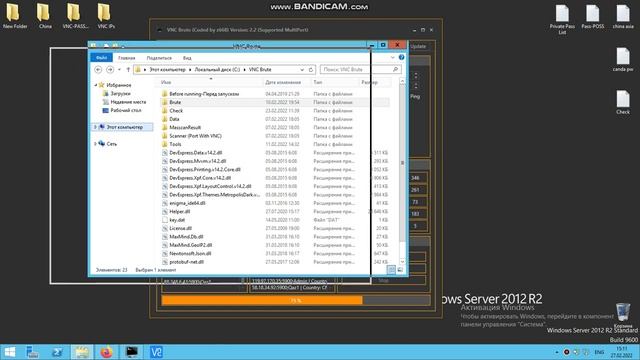640x360 pixels.
Task: Open the Вид ribbon tab
Action: pos(187,58)
